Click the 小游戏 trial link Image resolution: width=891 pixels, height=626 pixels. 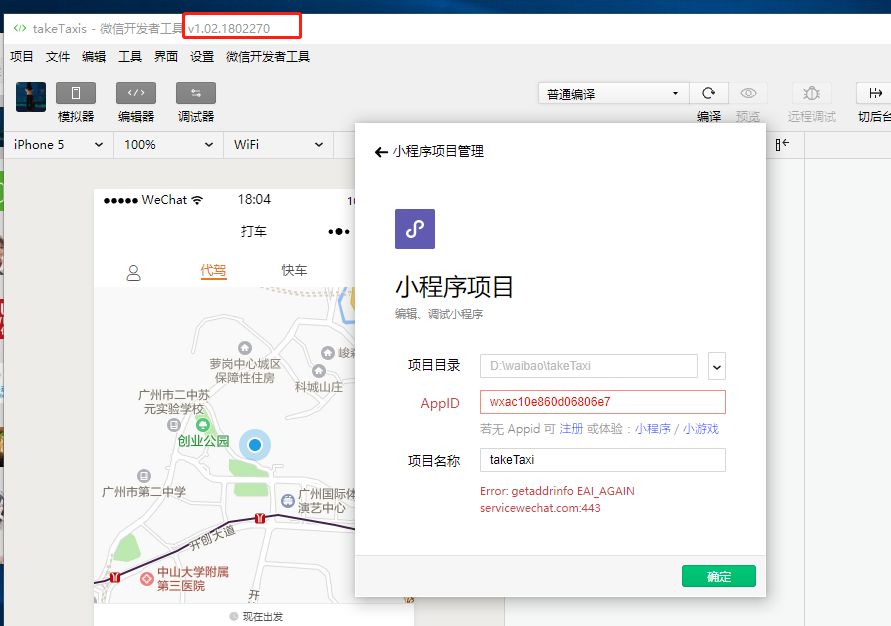[x=701, y=429]
